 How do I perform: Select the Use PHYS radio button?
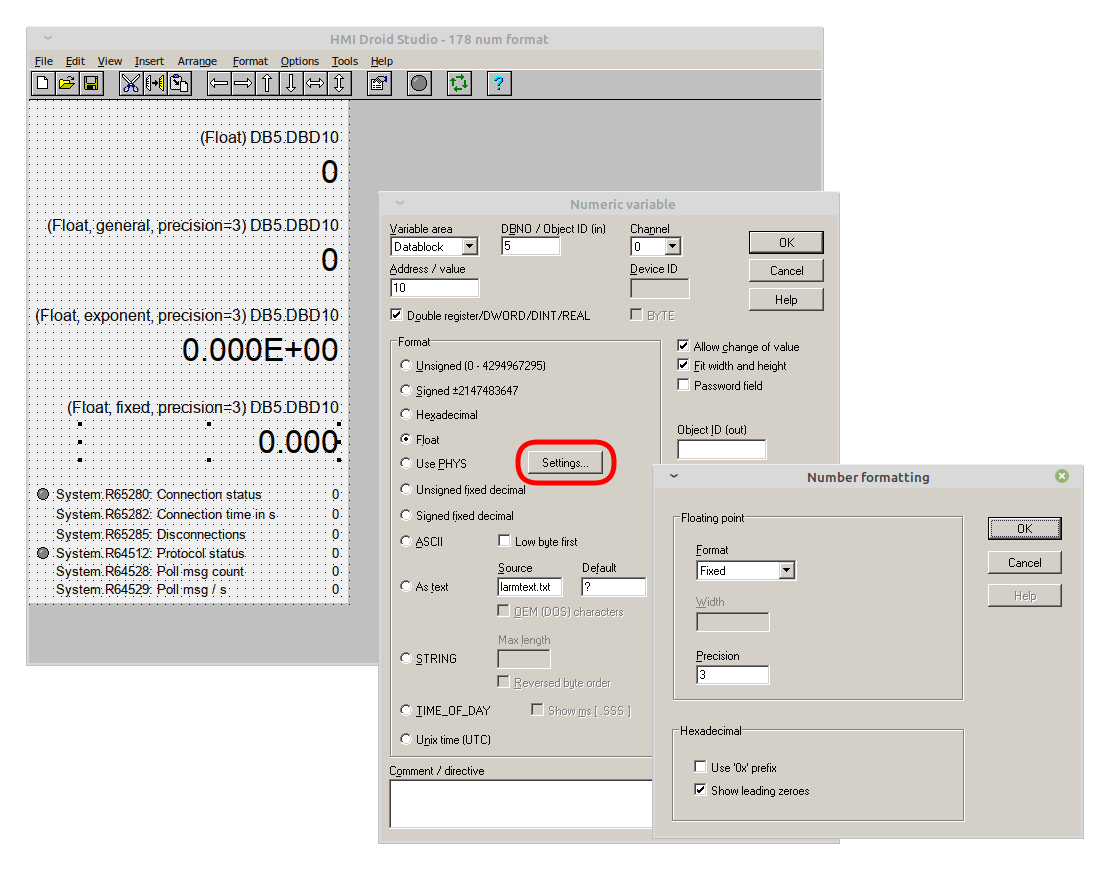click(406, 463)
